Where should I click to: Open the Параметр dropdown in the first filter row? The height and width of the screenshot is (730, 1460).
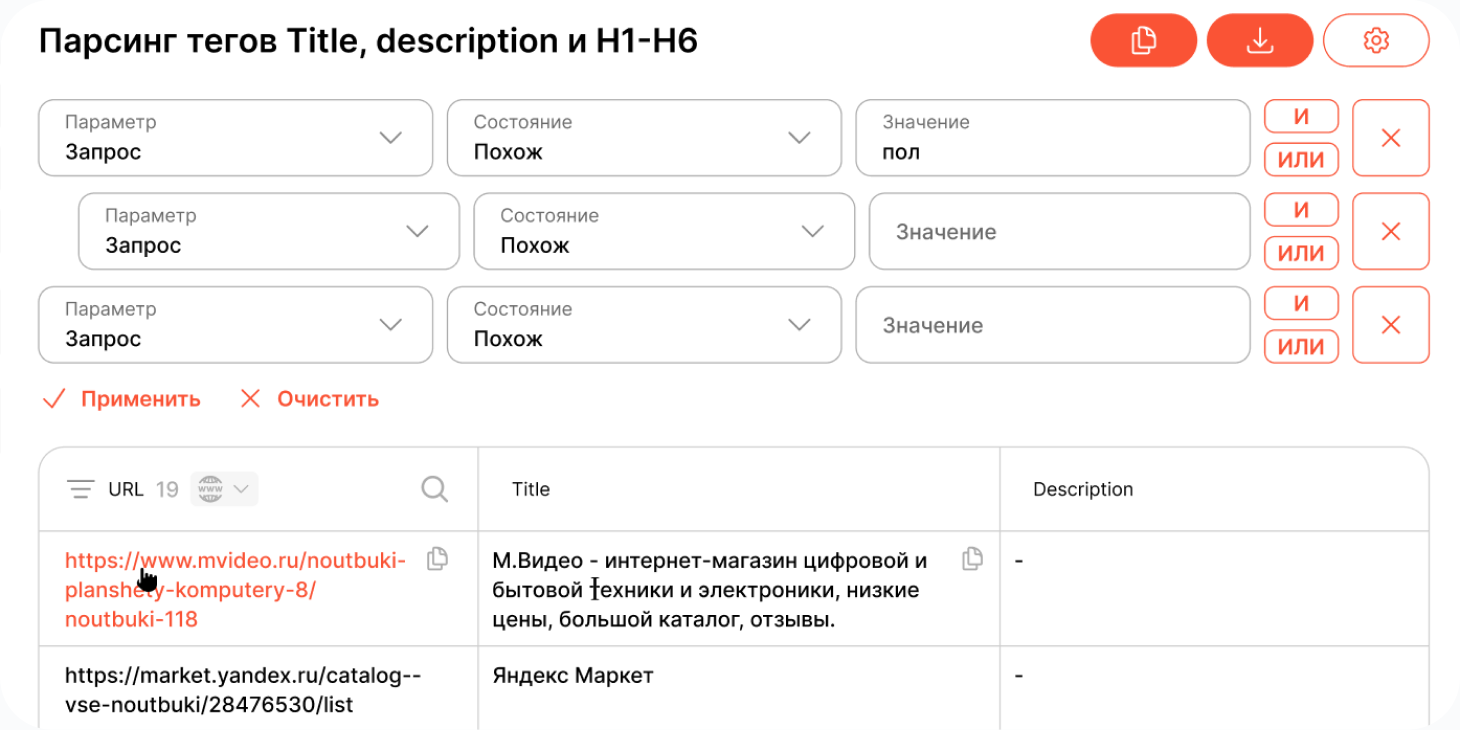[236, 138]
